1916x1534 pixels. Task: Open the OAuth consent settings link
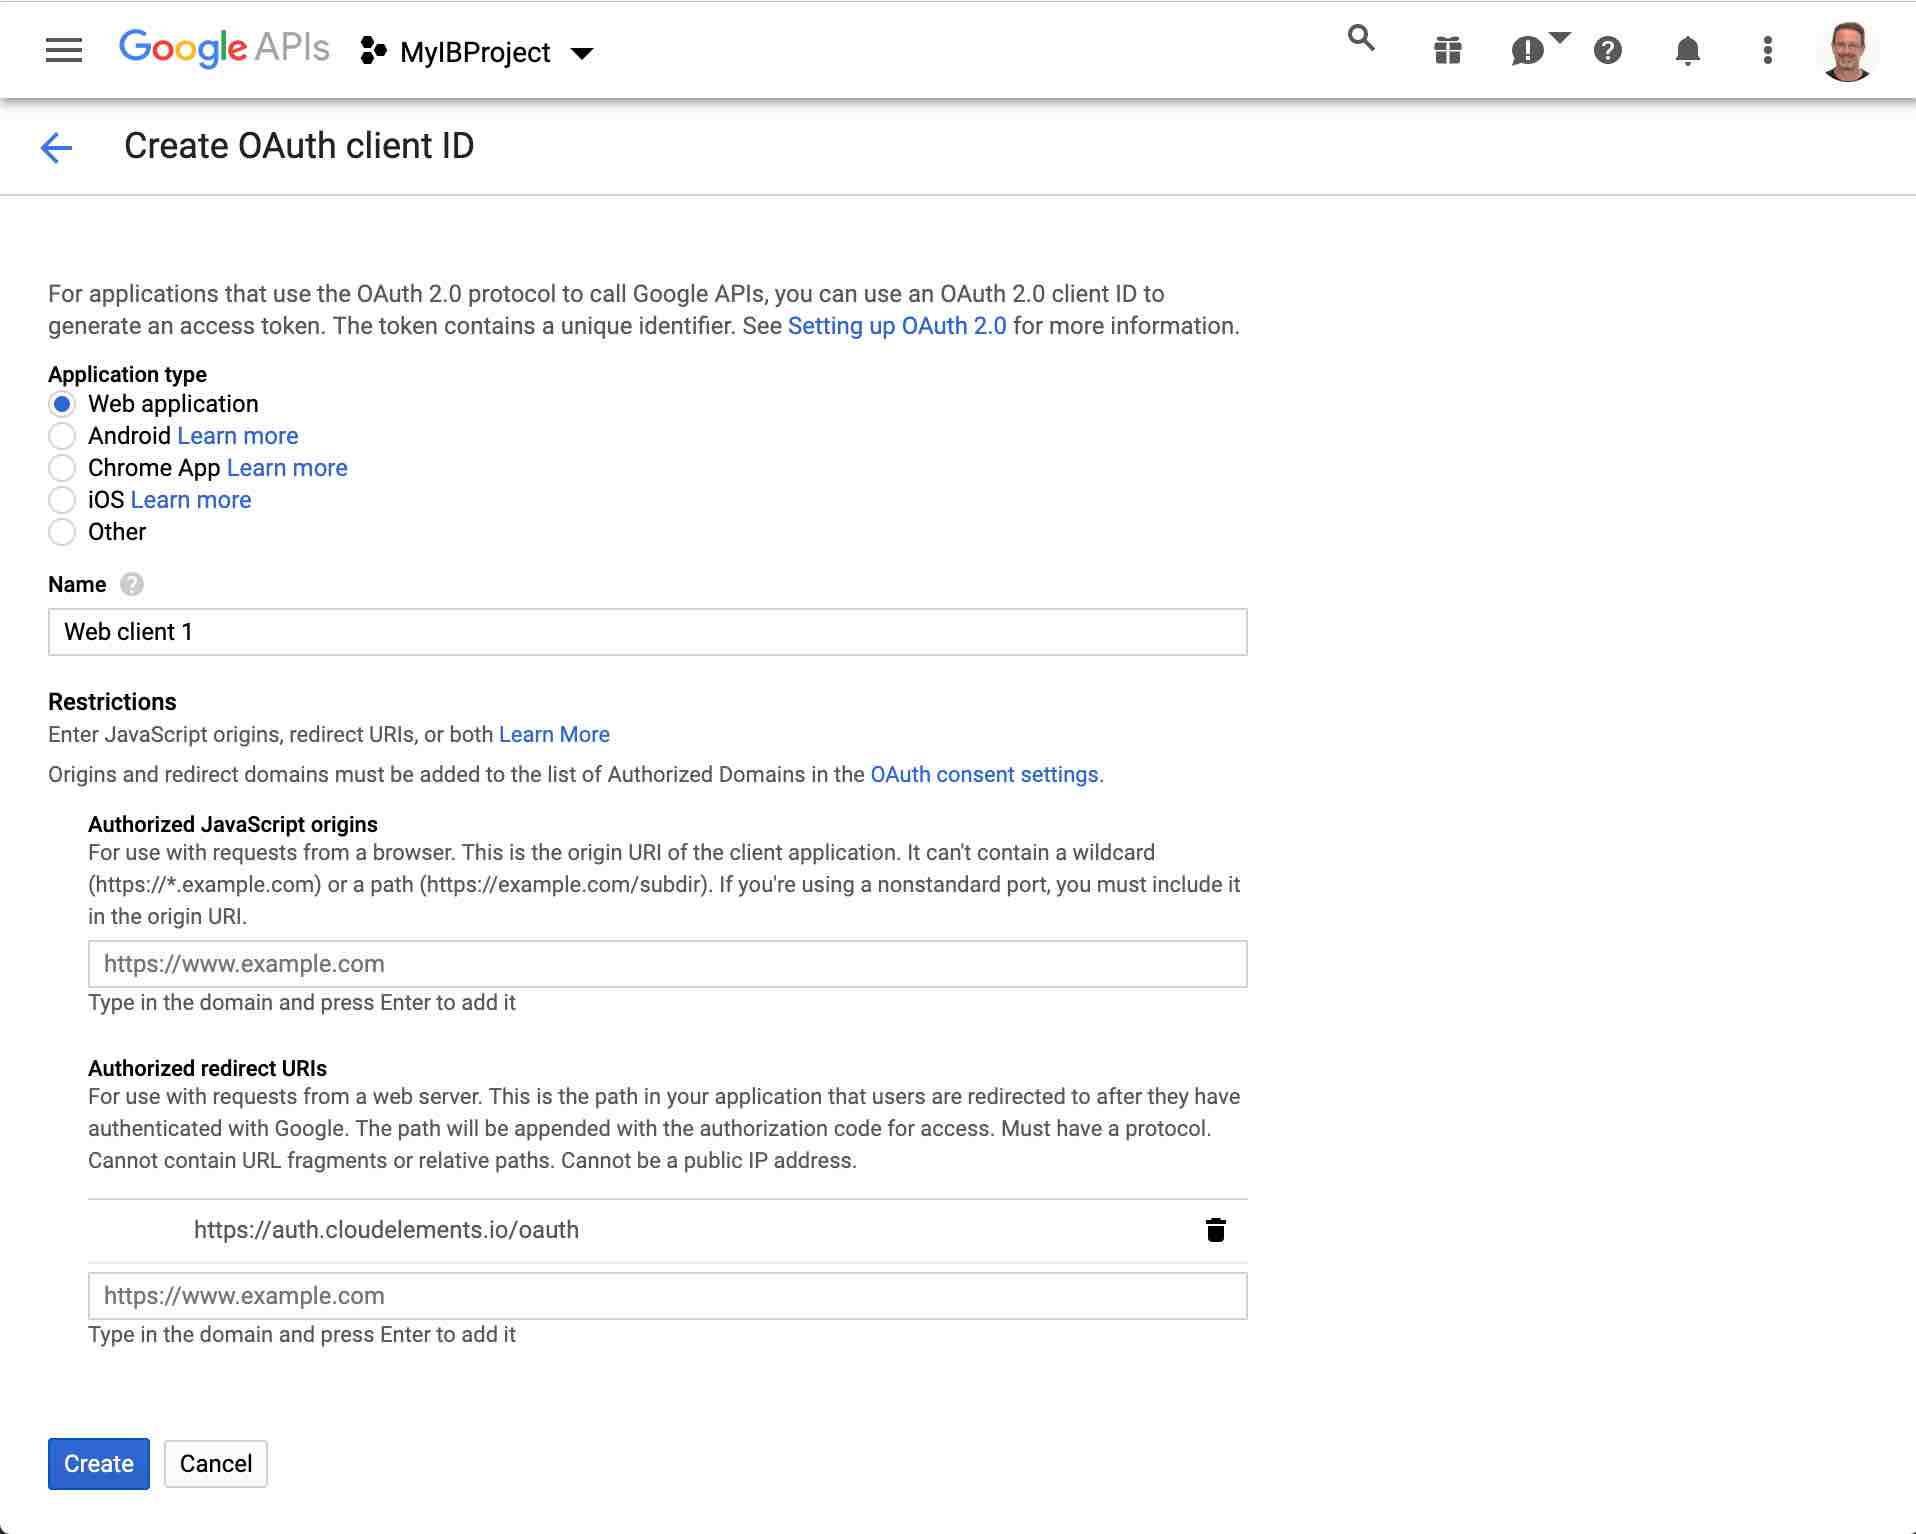[984, 775]
